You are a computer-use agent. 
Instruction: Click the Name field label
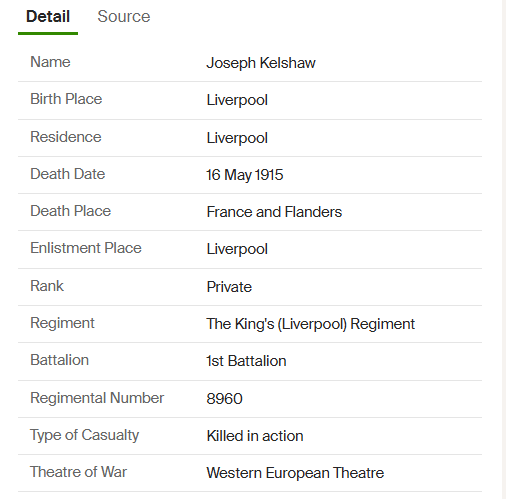click(x=50, y=62)
